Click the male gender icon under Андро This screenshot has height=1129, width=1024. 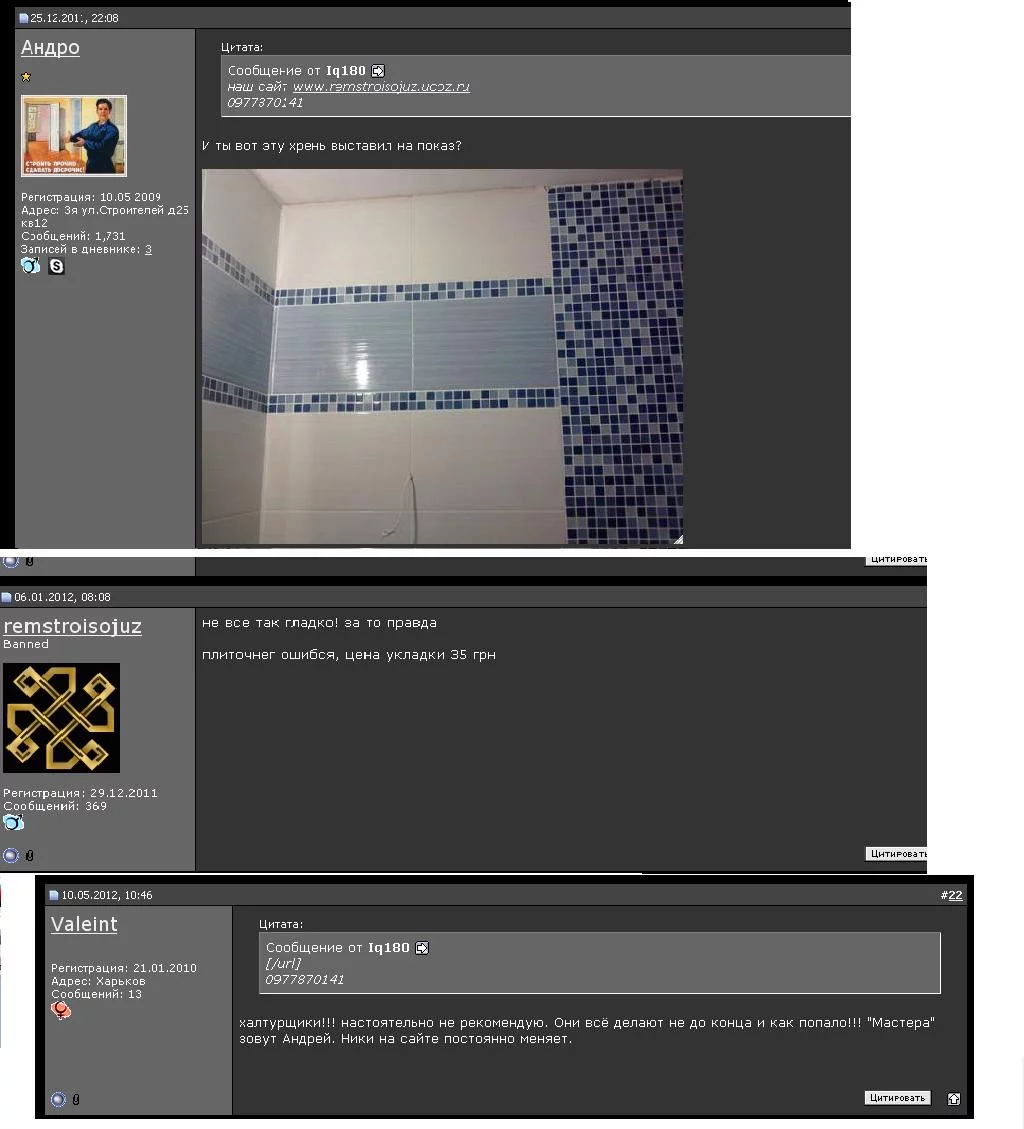coord(30,266)
